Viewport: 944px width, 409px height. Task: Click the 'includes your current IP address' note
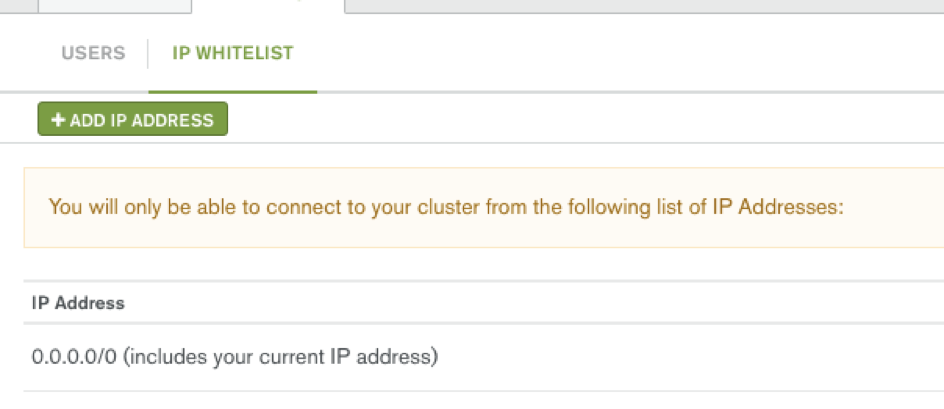pyautogui.click(x=281, y=357)
